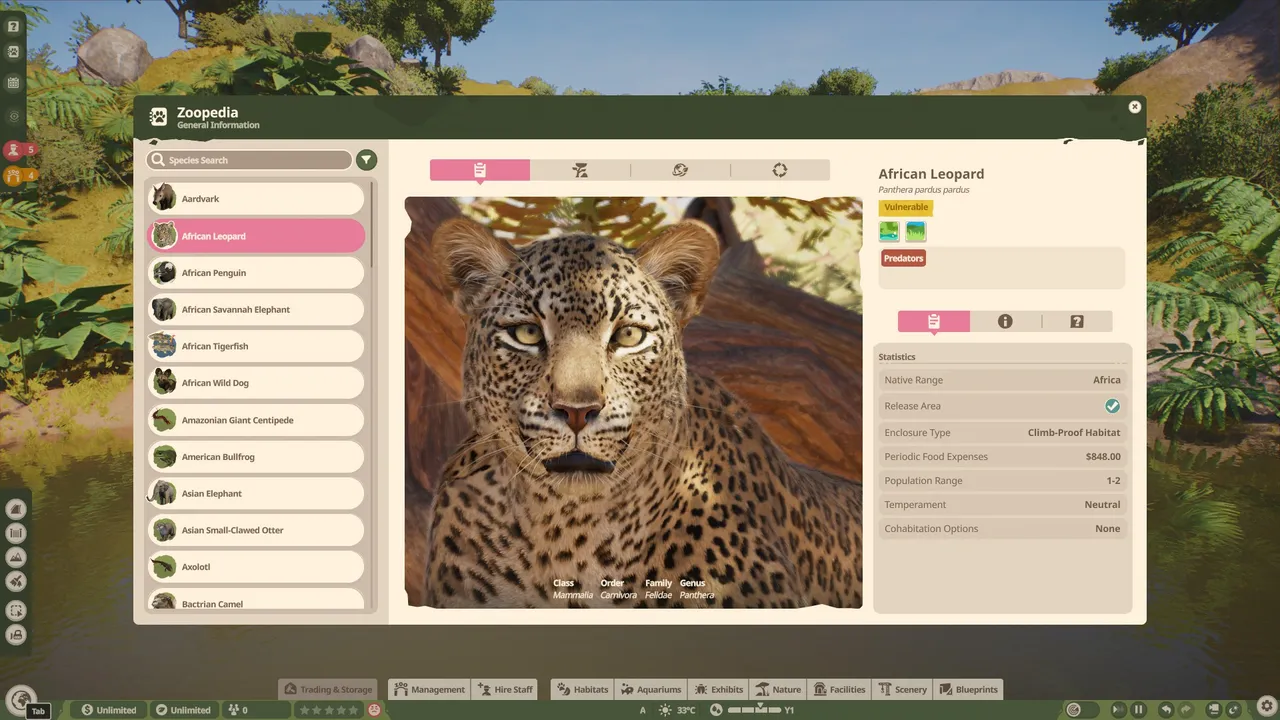Screen dimensions: 1280x720
Task: Open the globe range tab
Action: tap(680, 170)
